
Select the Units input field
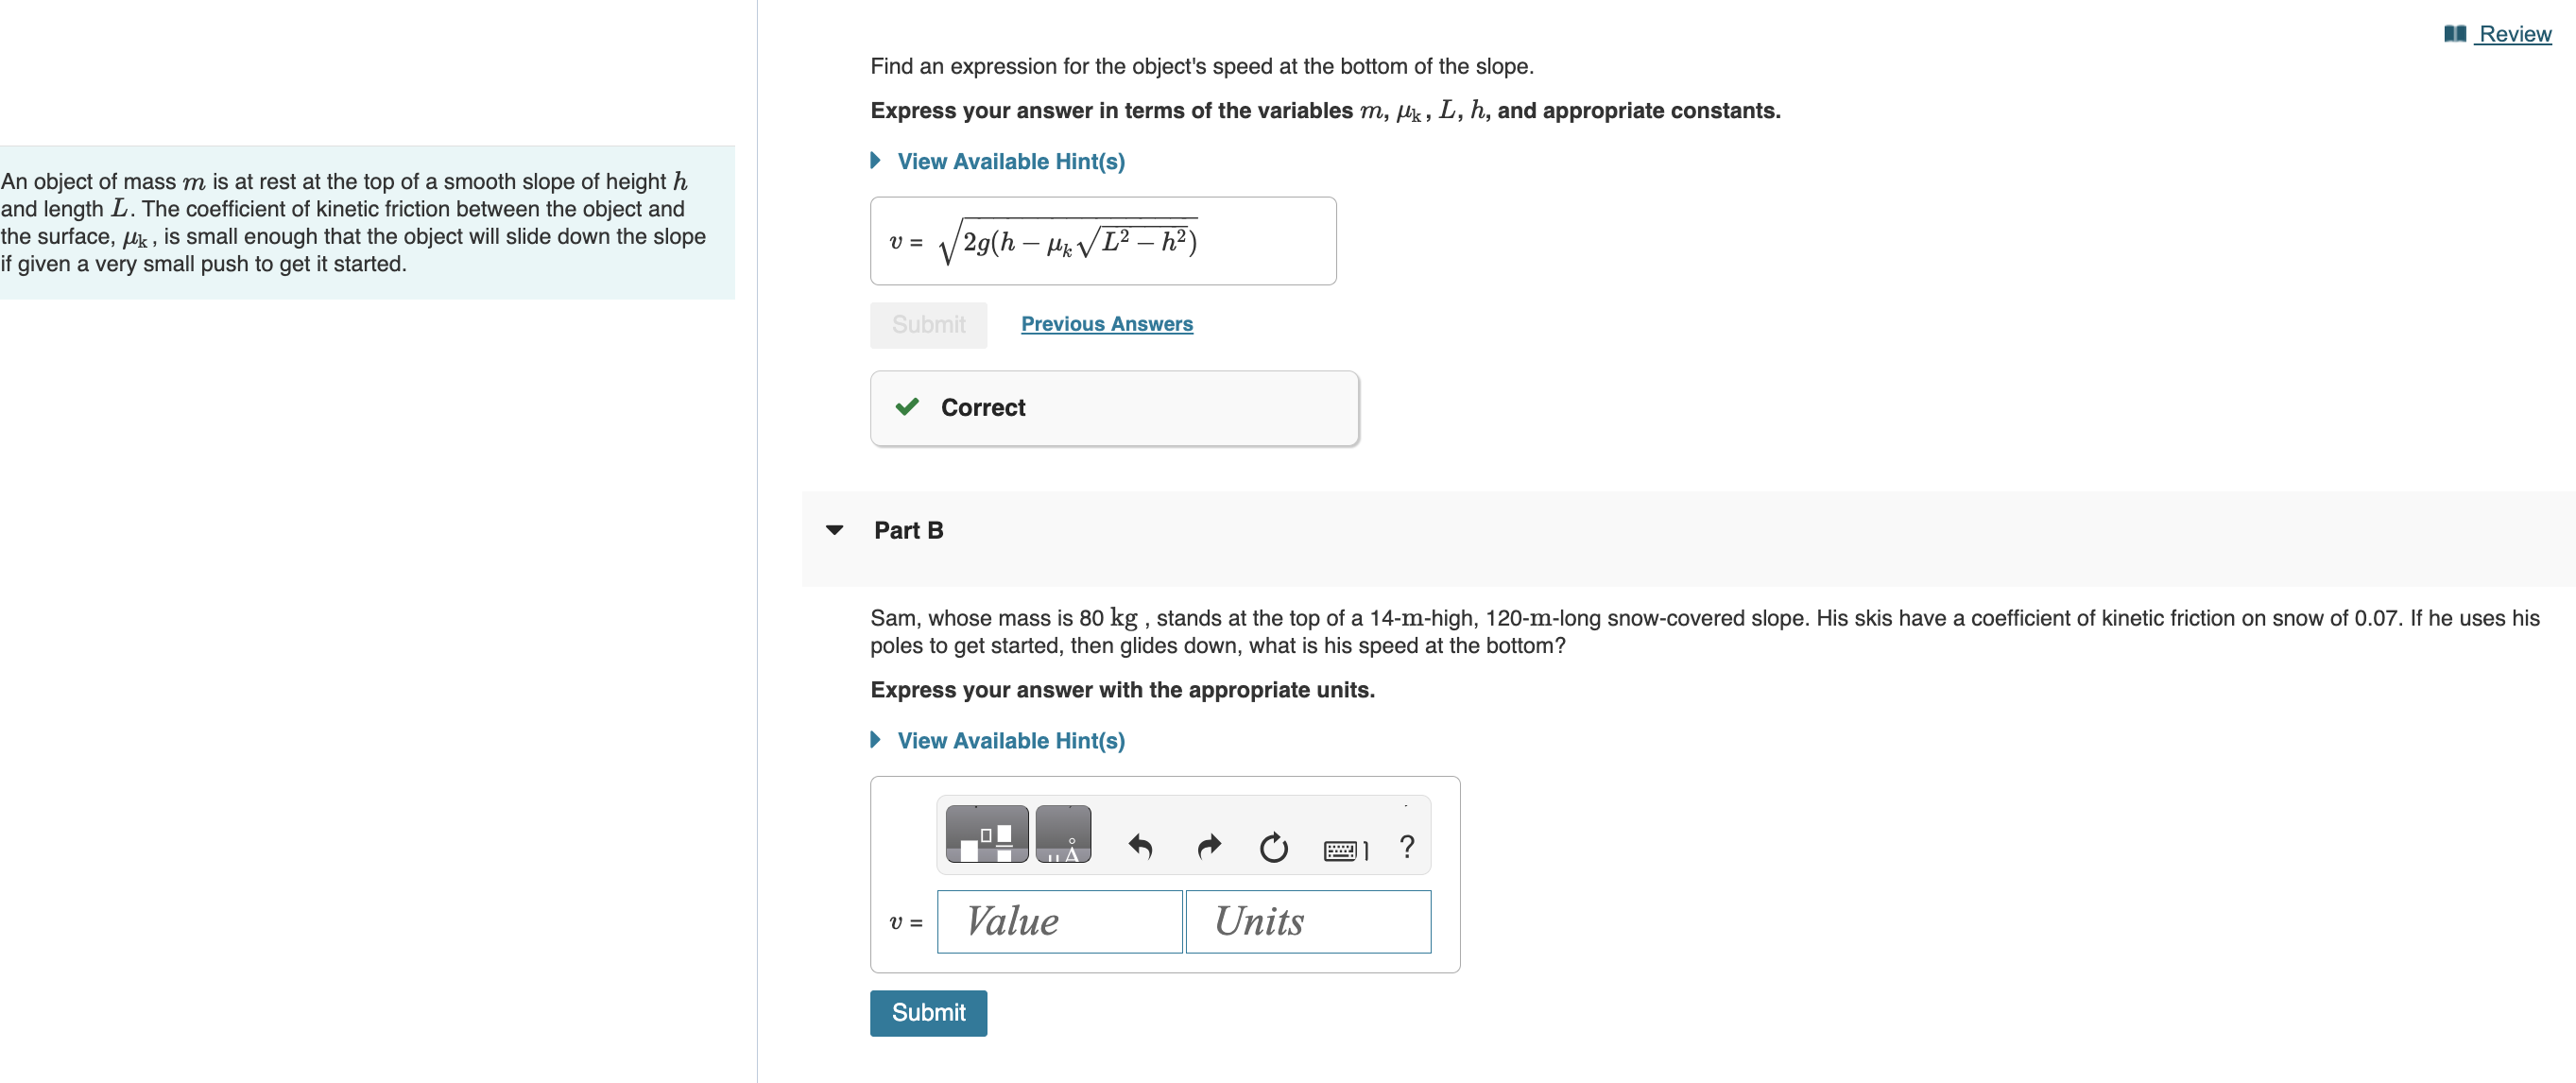(x=1308, y=921)
